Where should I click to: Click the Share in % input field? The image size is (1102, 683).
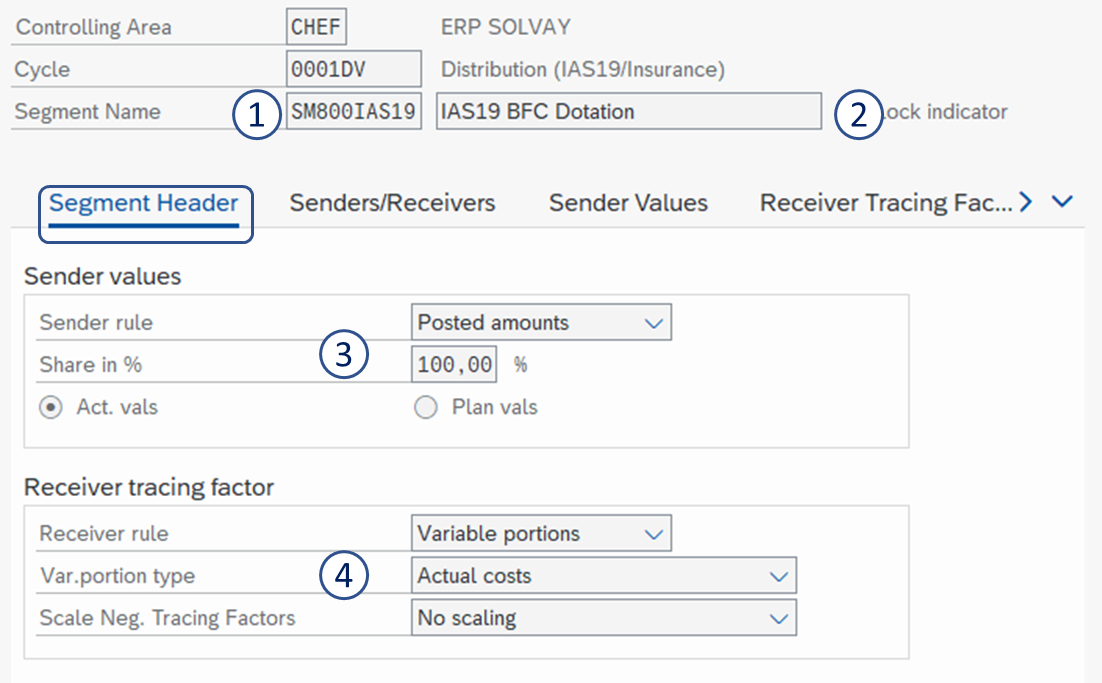[453, 365]
